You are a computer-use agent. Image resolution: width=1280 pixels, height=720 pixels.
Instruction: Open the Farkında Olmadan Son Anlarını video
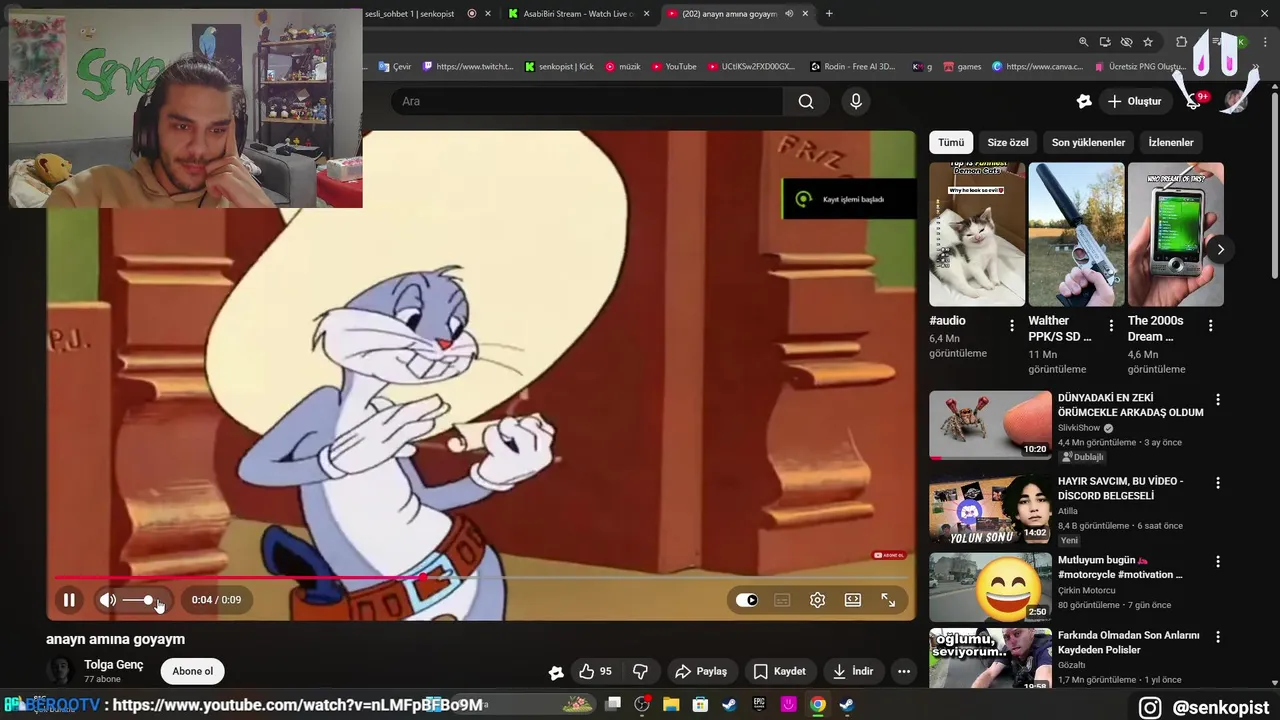point(1128,642)
